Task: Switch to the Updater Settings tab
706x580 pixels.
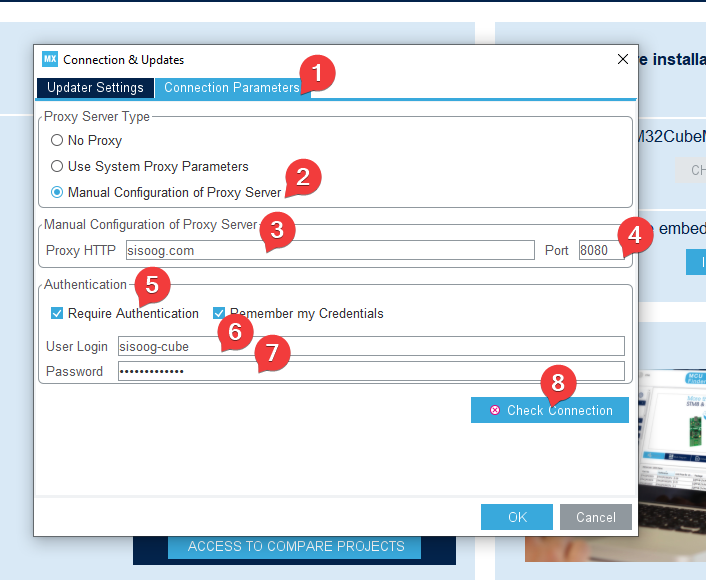Action: click(x=95, y=88)
